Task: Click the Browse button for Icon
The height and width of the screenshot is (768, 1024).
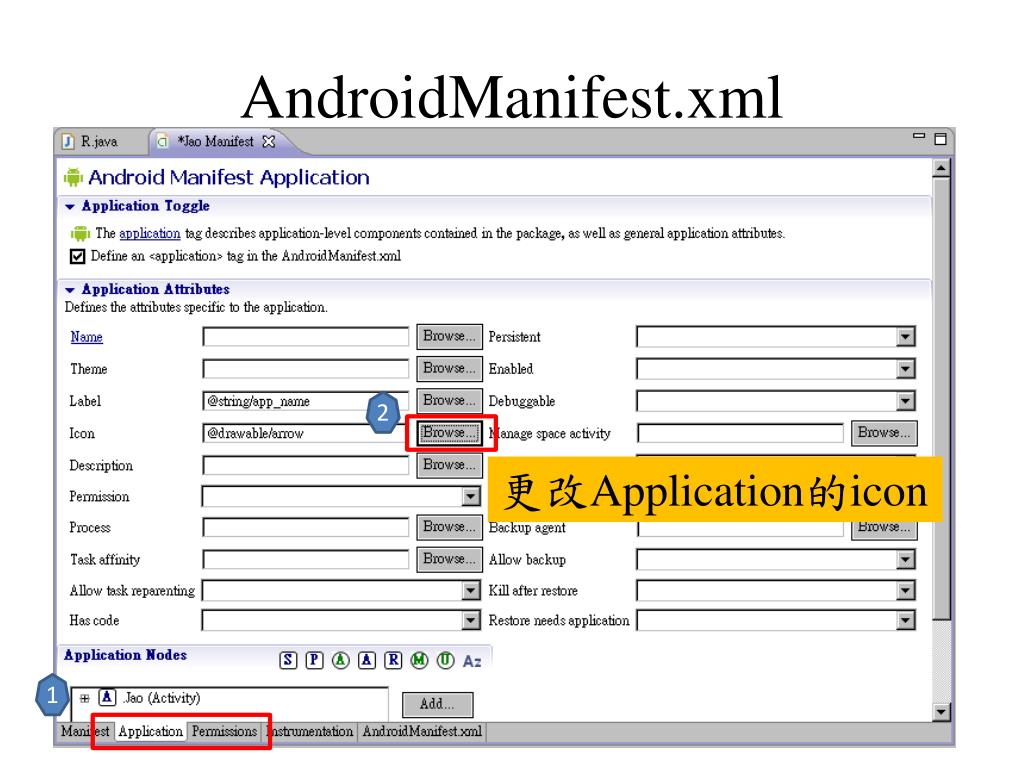Action: click(449, 432)
